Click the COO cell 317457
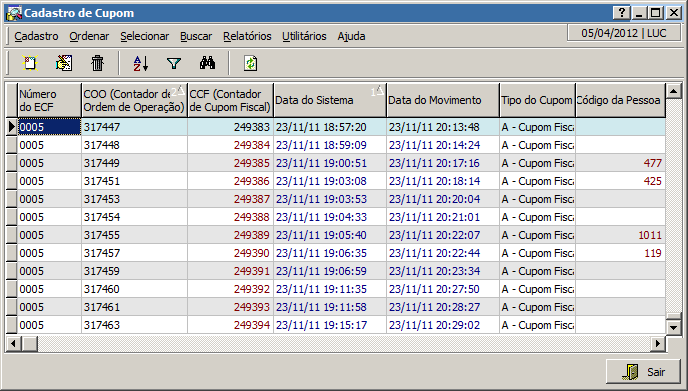 click(x=134, y=253)
